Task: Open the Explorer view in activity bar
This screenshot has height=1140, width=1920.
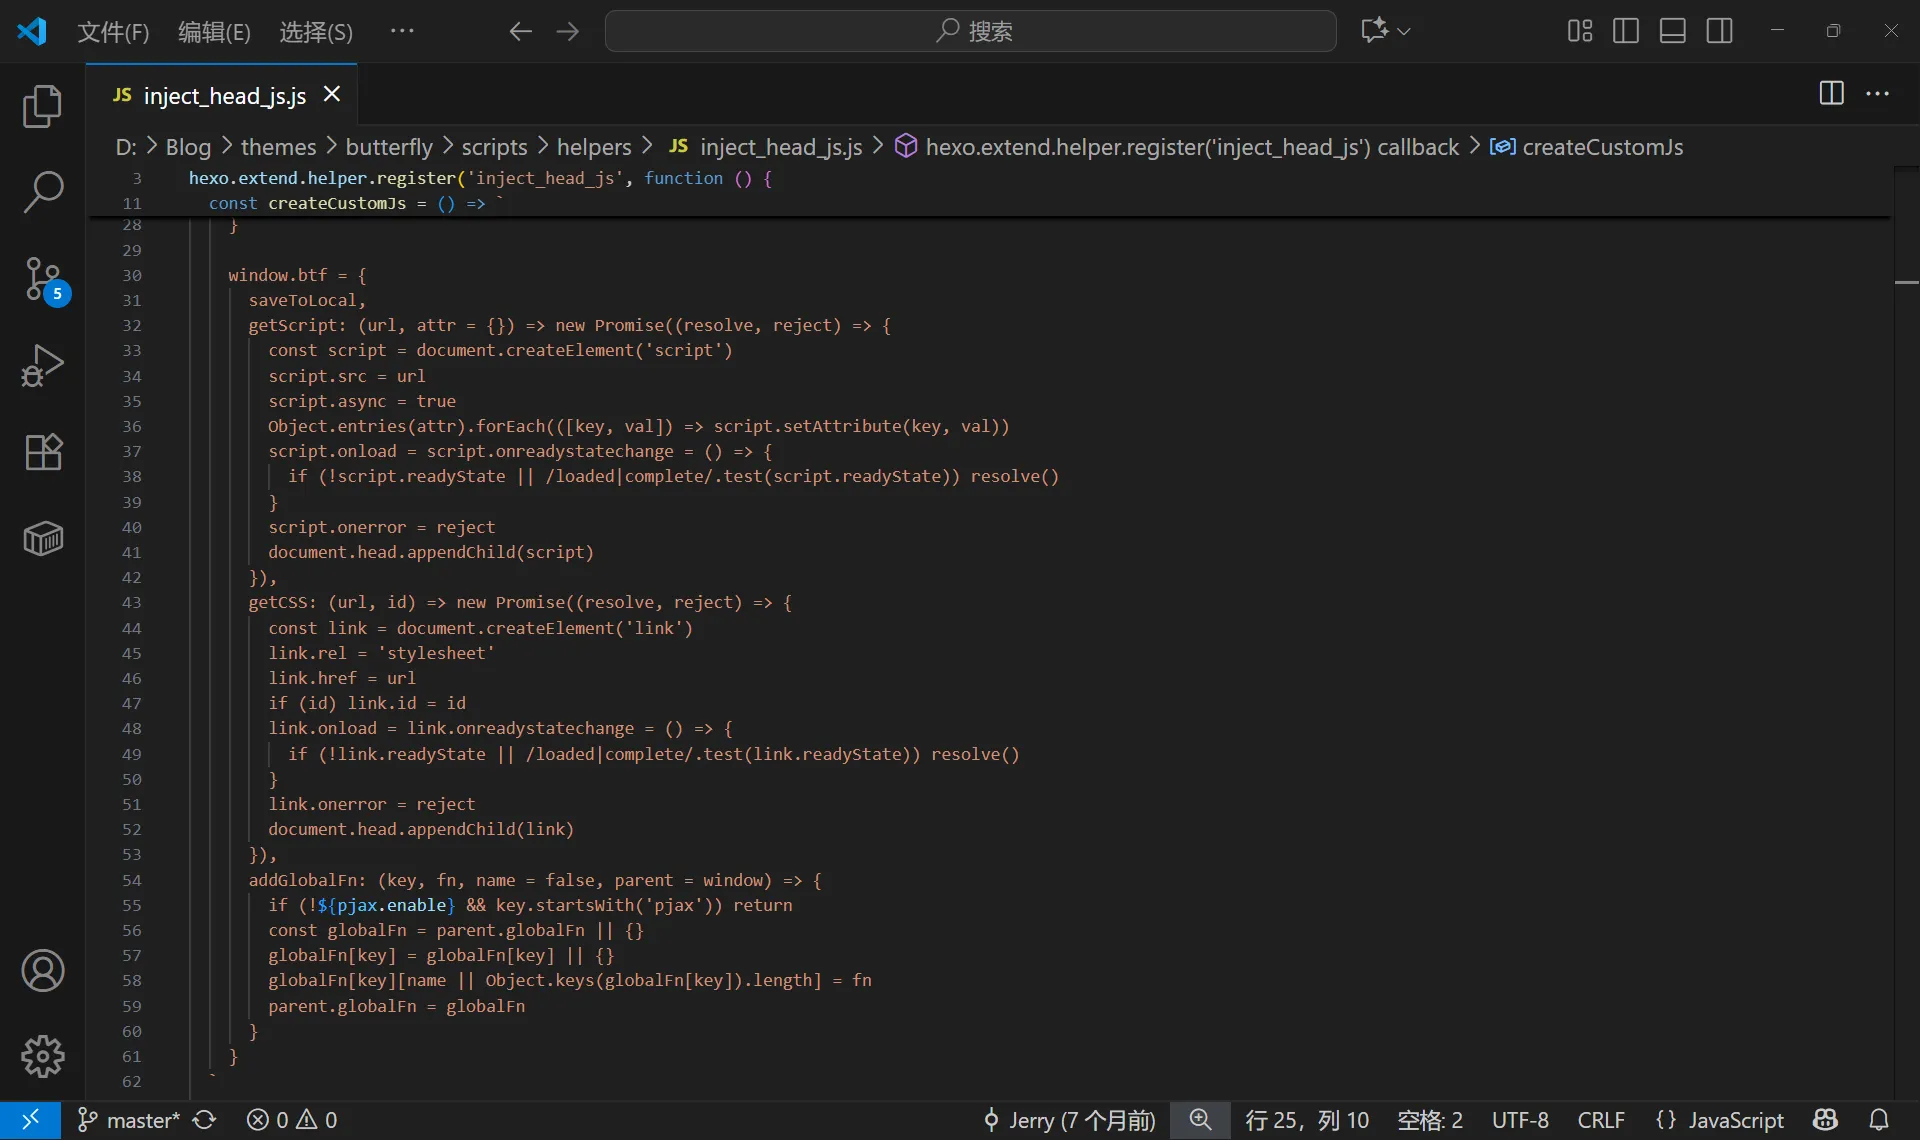Action: coord(42,106)
